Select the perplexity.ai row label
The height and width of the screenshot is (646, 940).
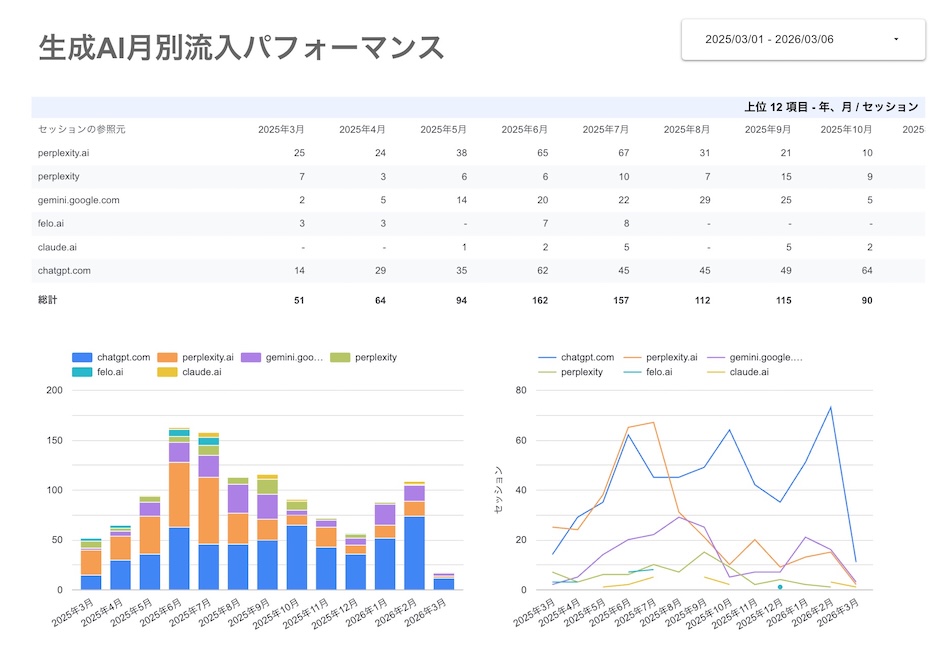(64, 153)
